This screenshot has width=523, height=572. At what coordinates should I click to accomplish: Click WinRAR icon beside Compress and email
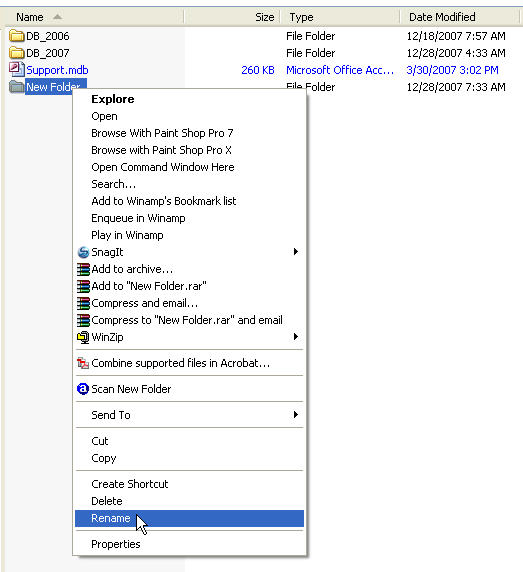(x=83, y=303)
